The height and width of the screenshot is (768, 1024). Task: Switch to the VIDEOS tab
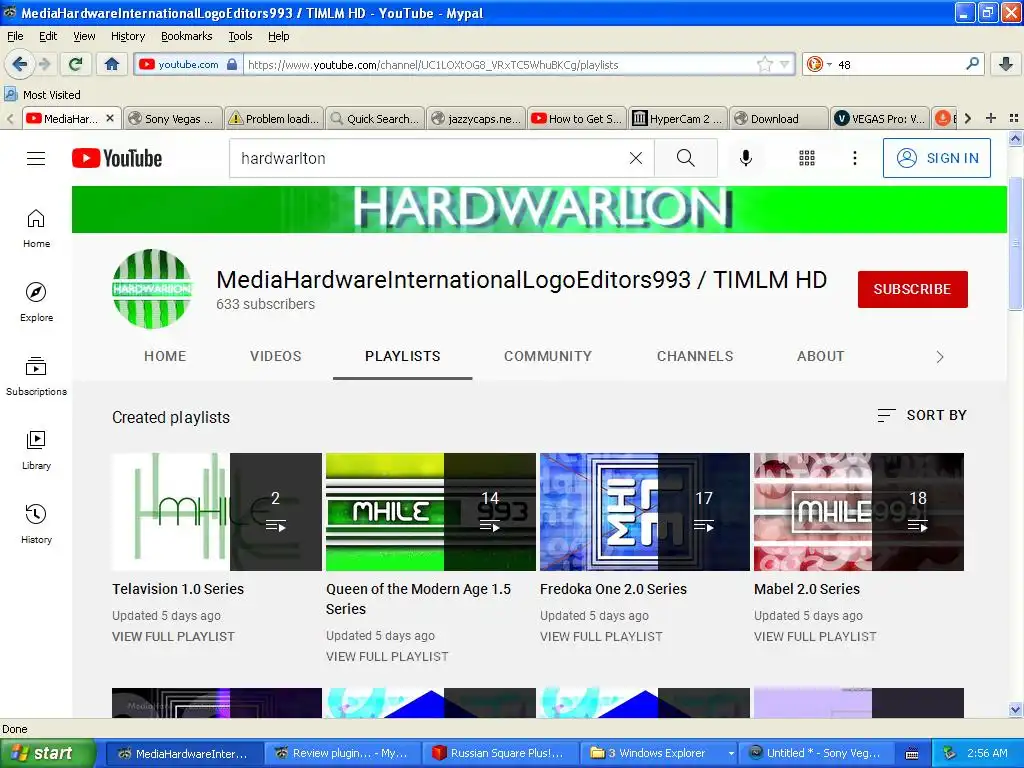tap(276, 357)
